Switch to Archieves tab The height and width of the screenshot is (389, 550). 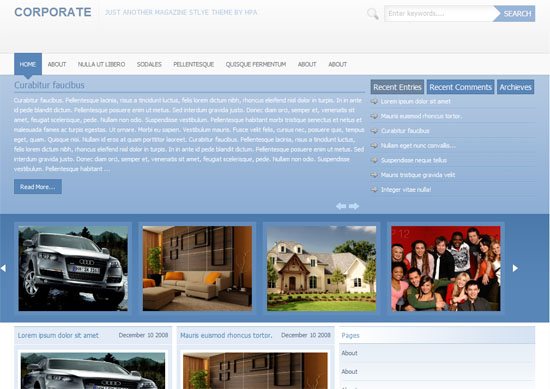[515, 87]
